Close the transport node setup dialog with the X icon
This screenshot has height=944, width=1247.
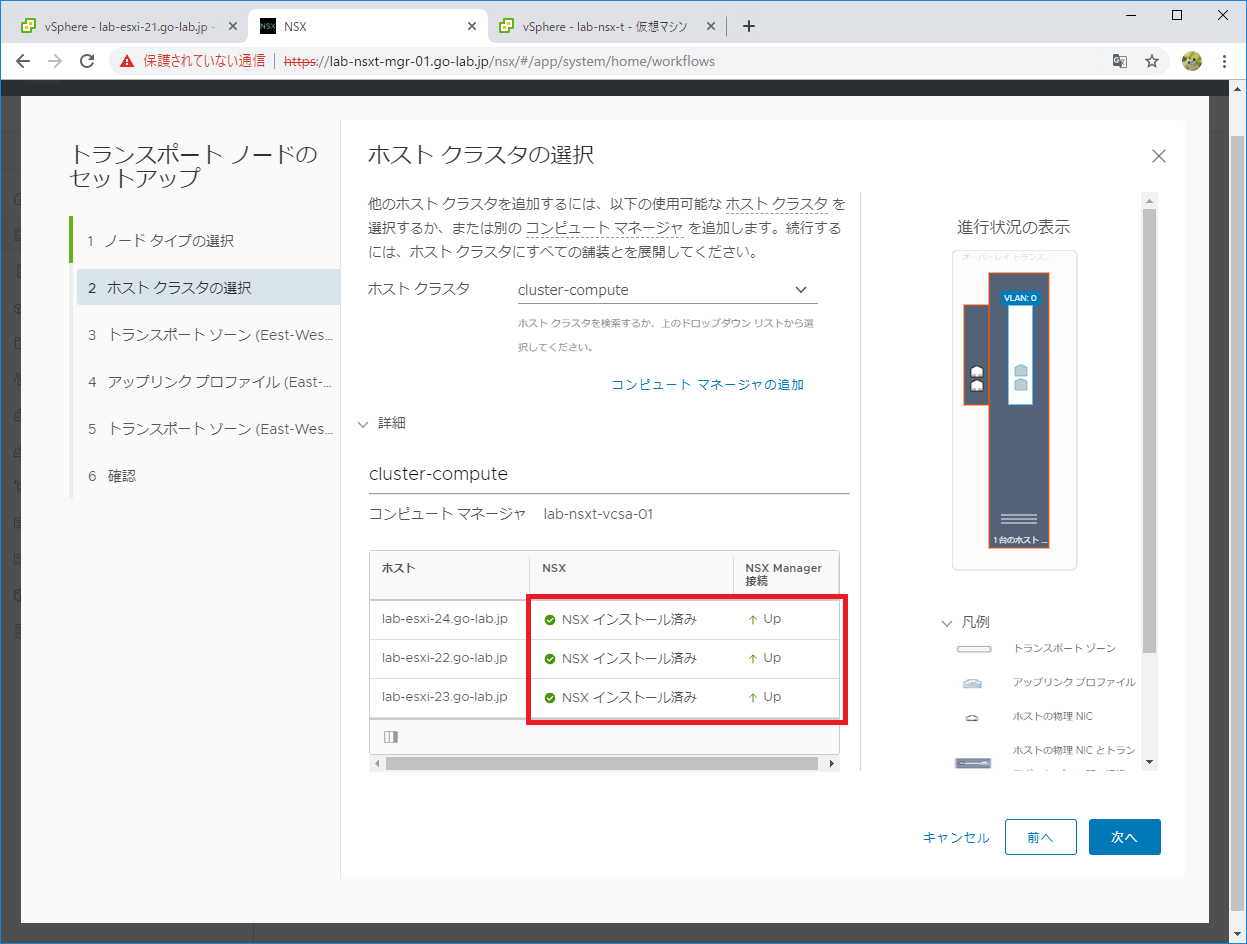(x=1159, y=156)
